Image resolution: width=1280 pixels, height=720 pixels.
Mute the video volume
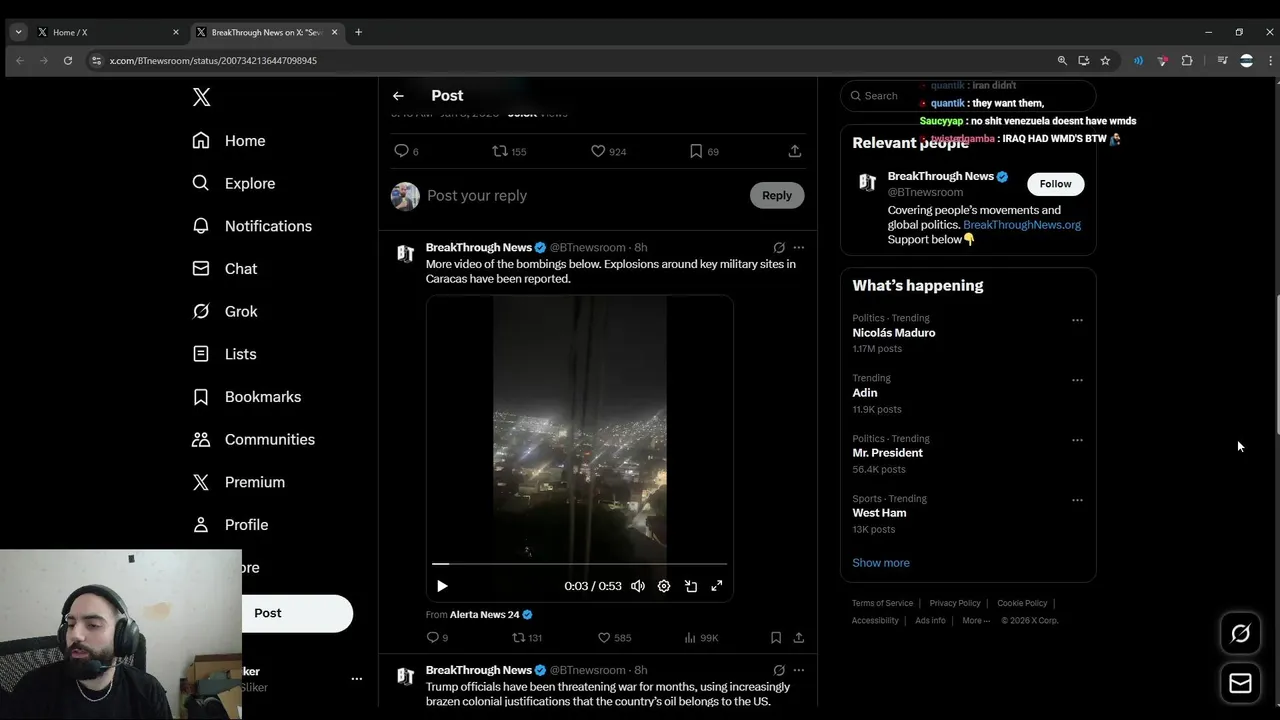638,586
